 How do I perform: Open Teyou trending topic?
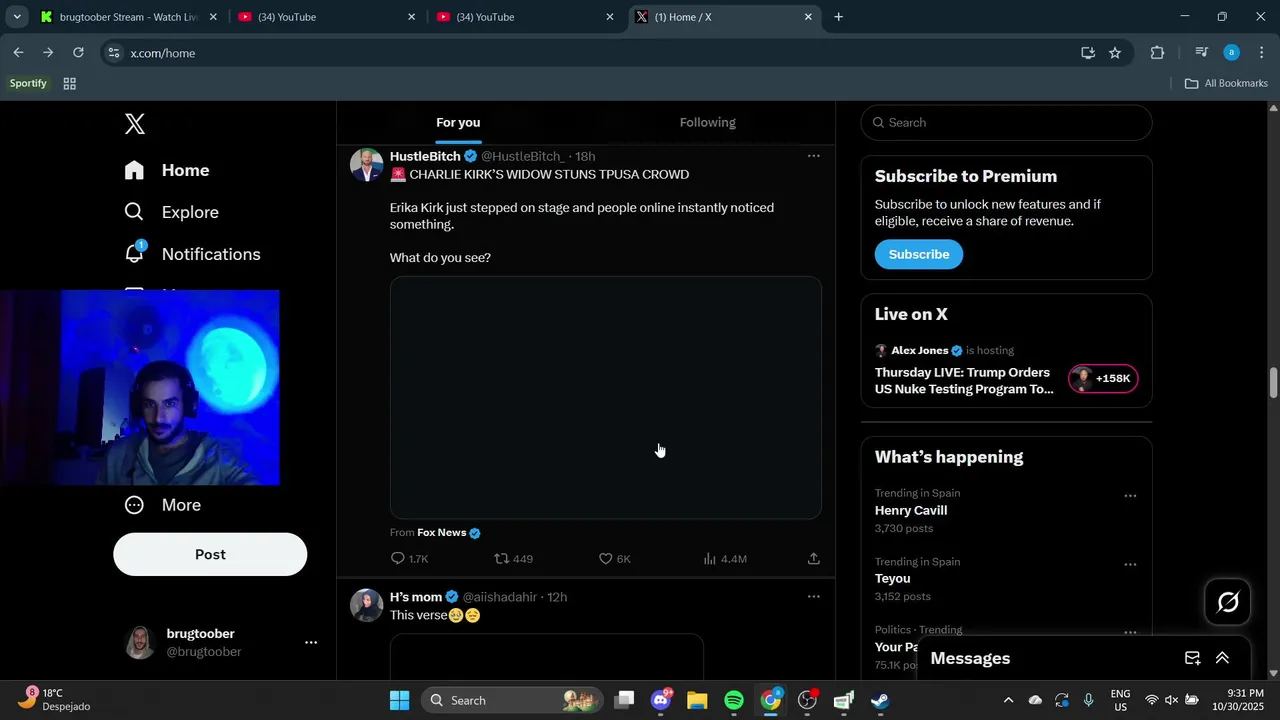[893, 579]
